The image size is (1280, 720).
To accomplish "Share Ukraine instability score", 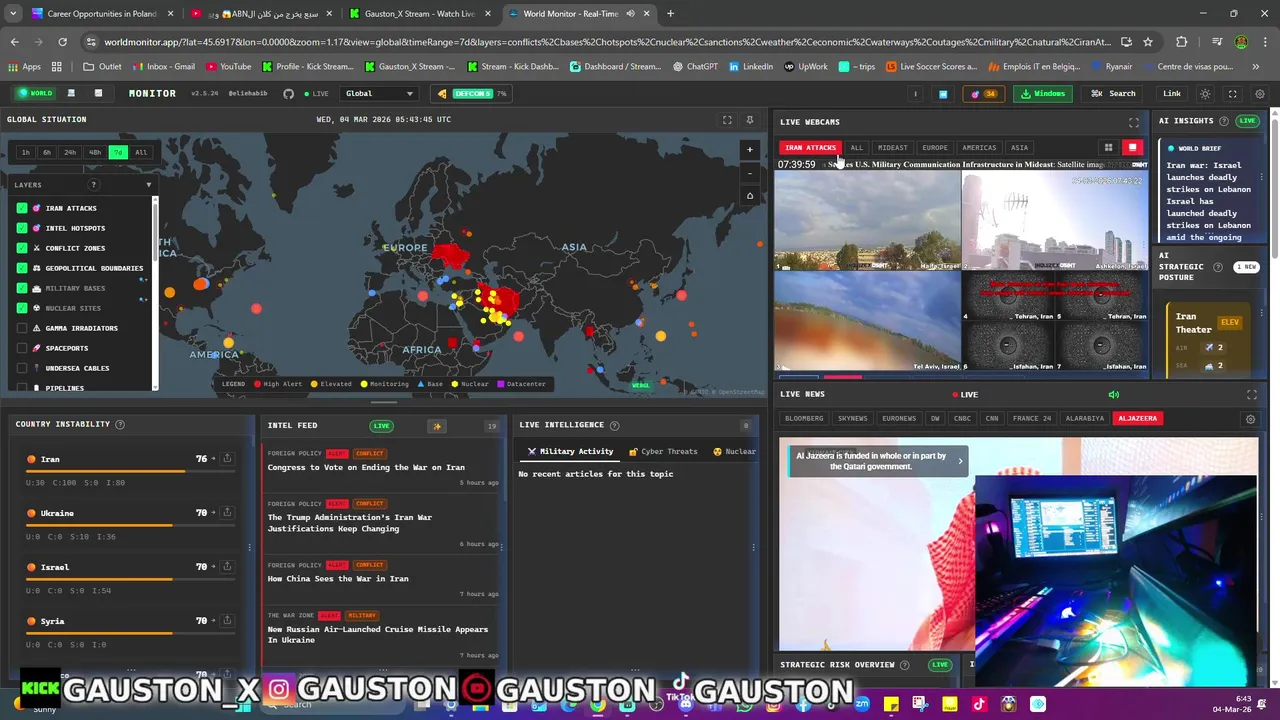I will pos(227,513).
